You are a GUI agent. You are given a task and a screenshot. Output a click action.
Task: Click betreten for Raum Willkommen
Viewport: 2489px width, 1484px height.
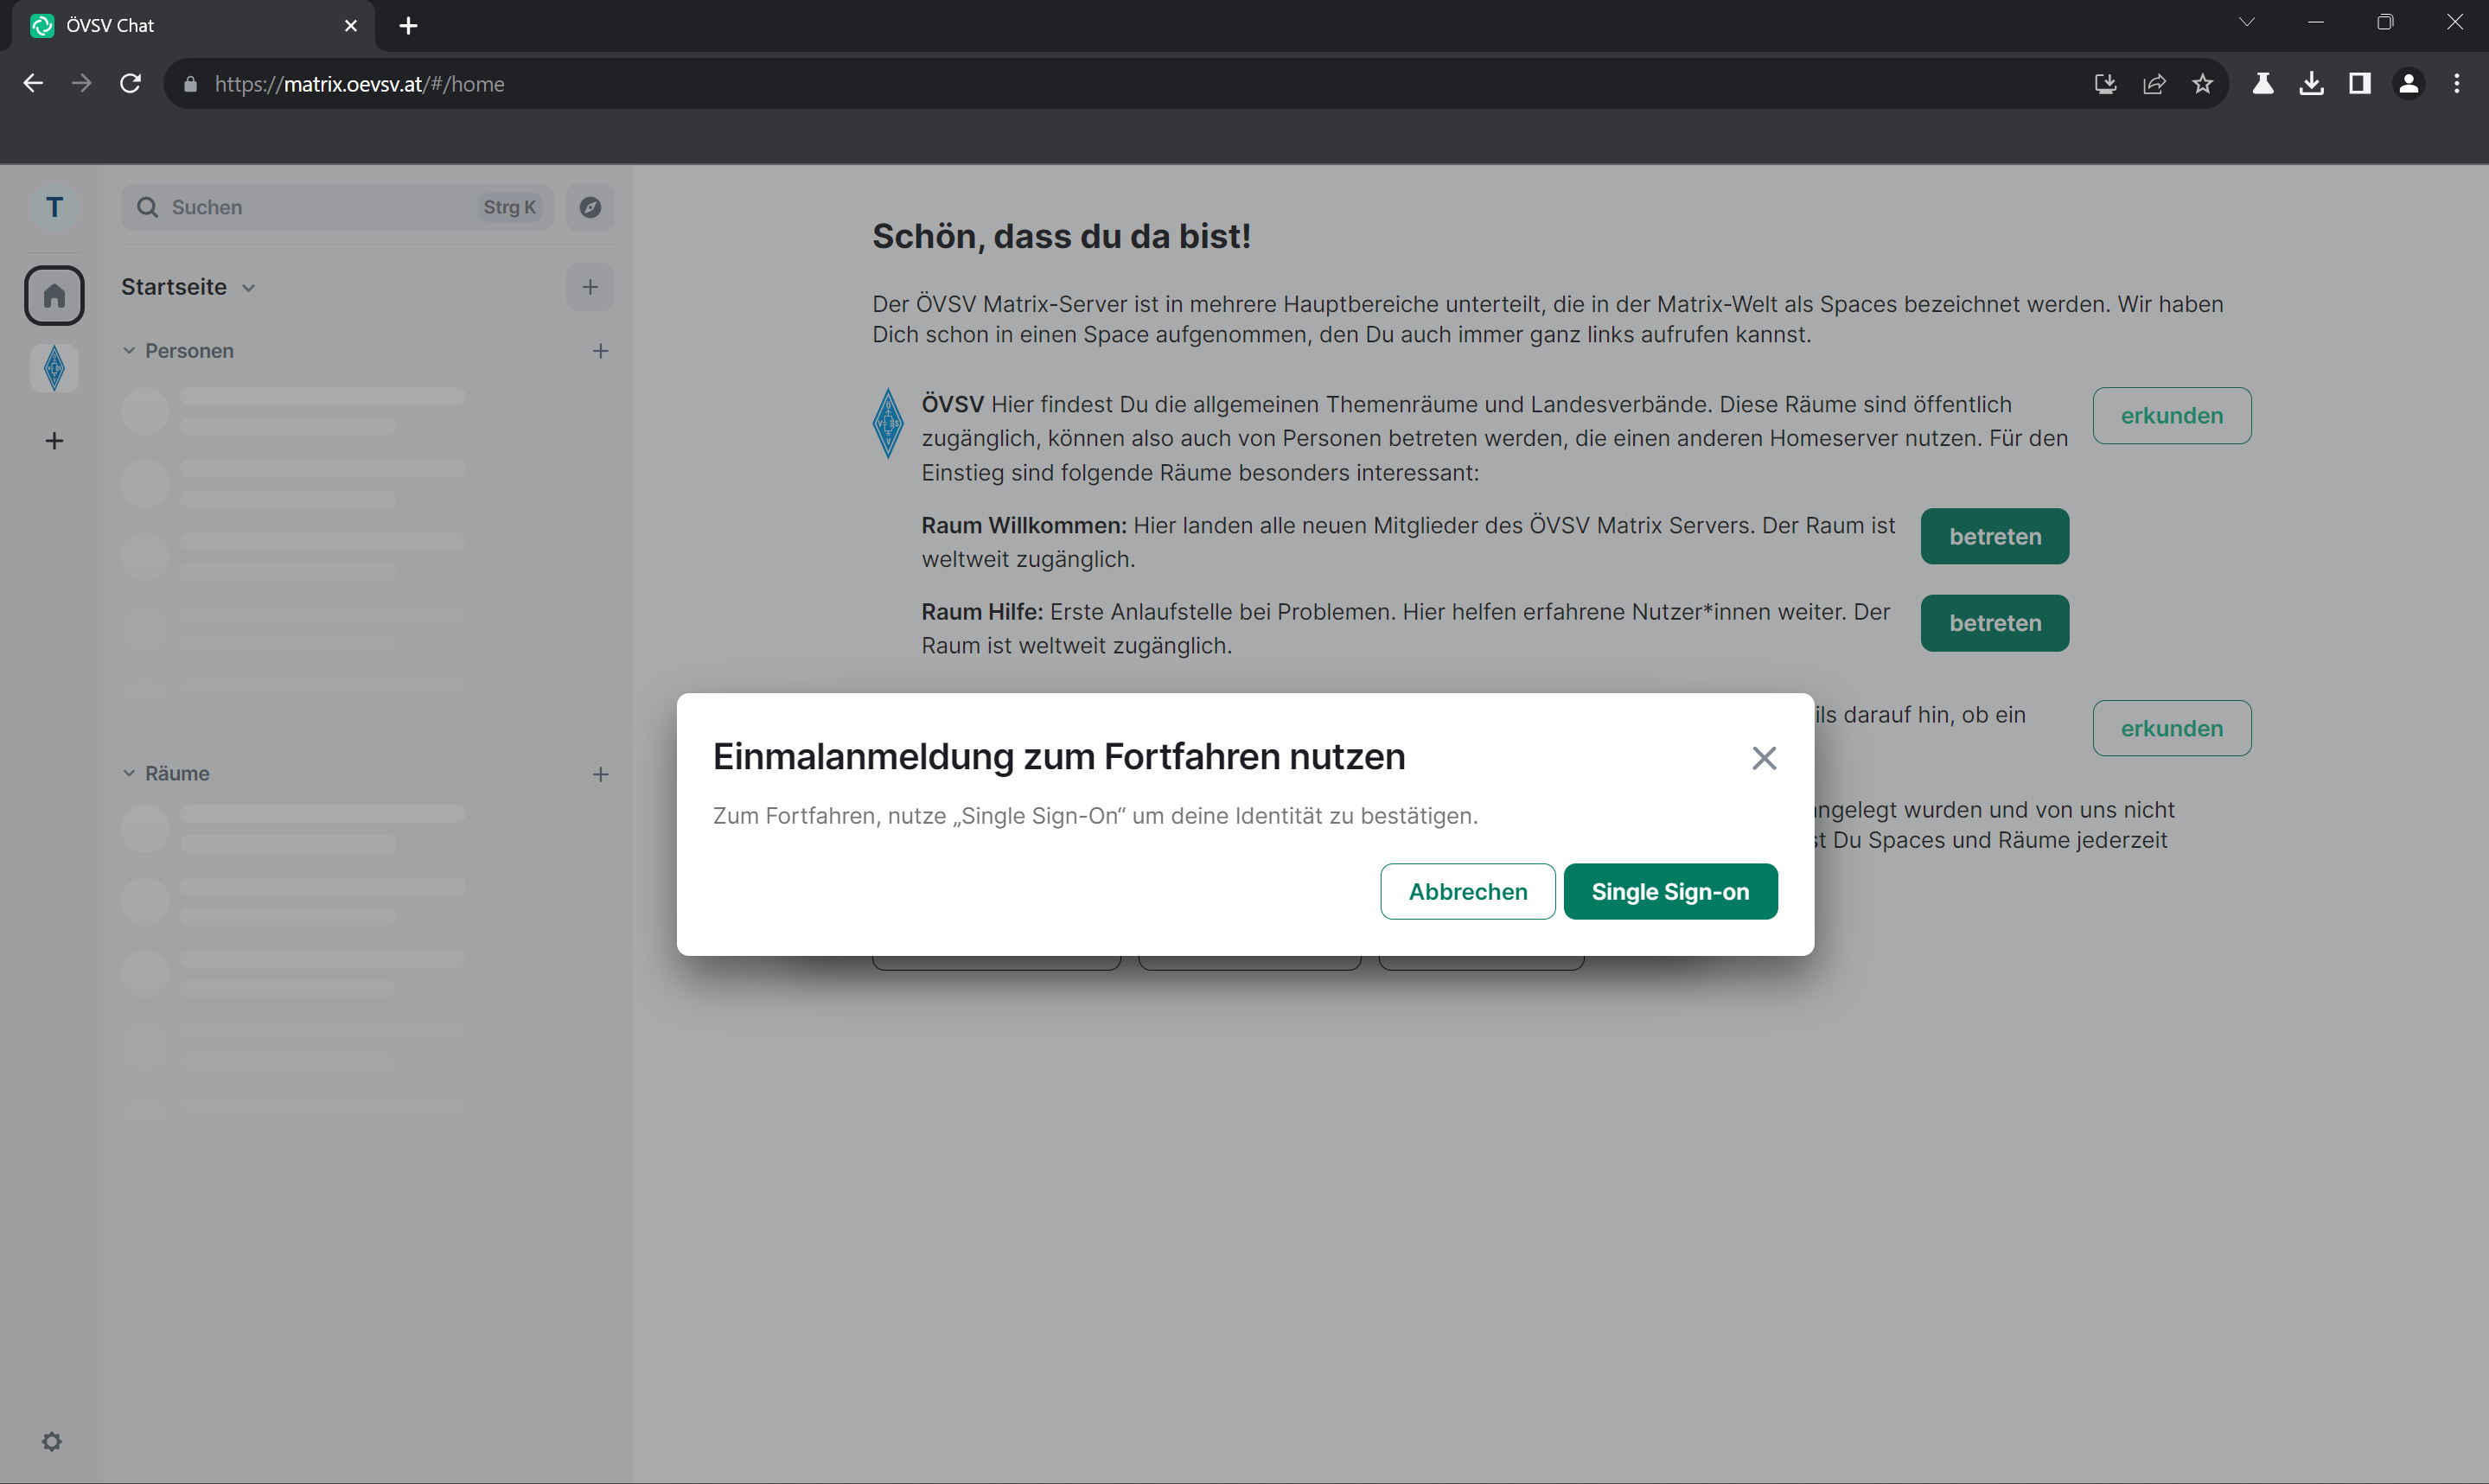1994,536
